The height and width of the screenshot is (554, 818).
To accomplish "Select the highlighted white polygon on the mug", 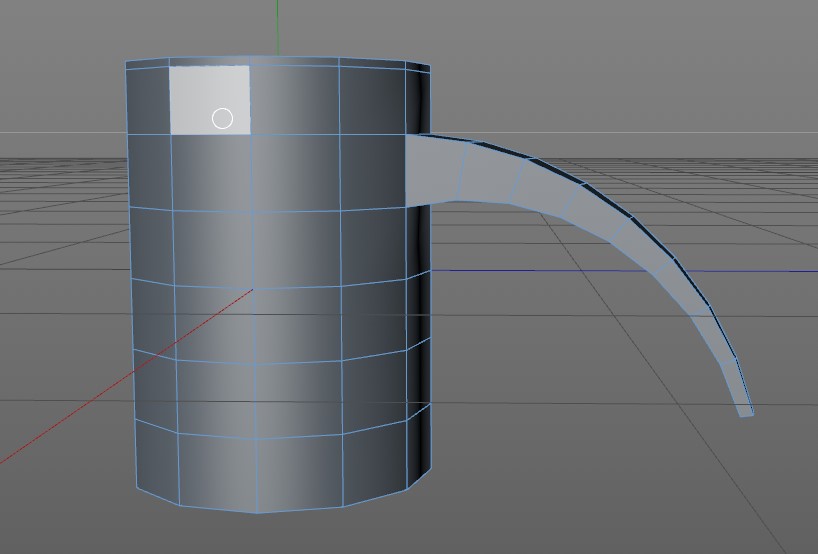I will click(x=210, y=100).
